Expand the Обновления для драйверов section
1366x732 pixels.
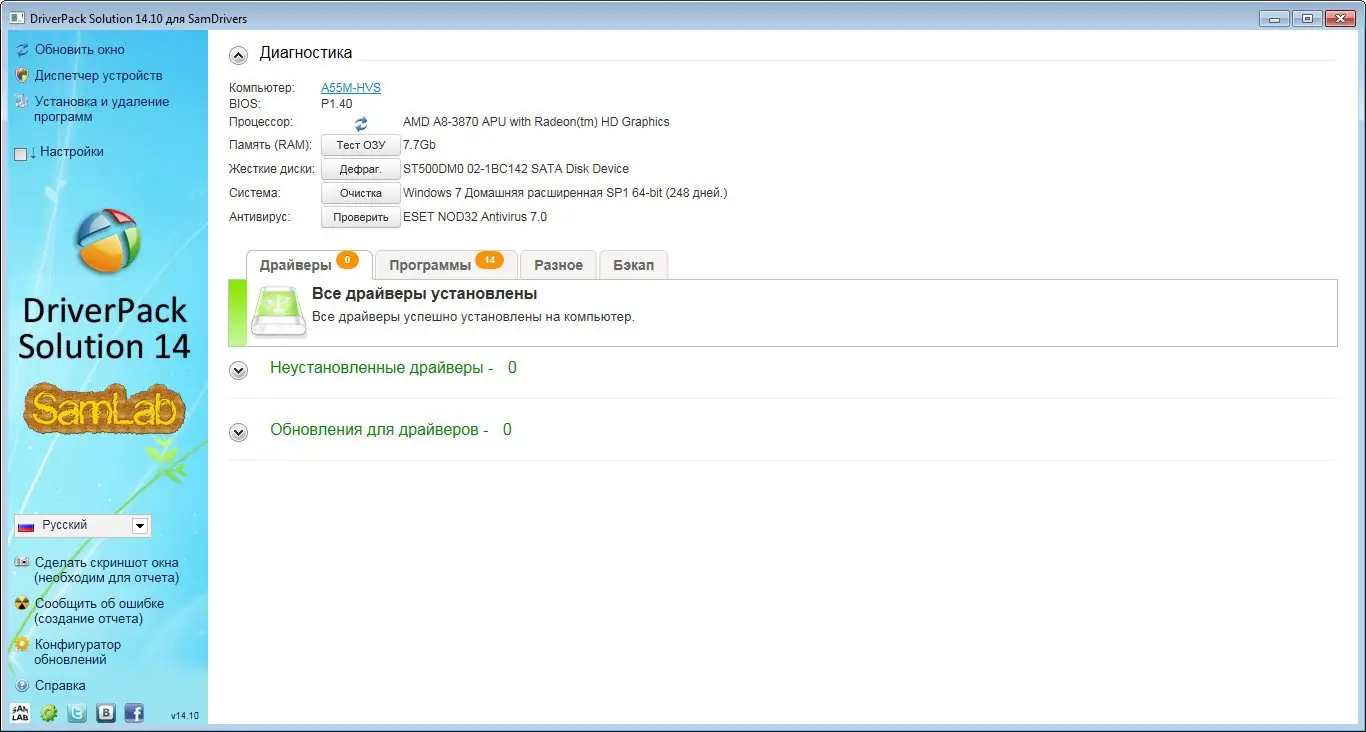click(238, 433)
